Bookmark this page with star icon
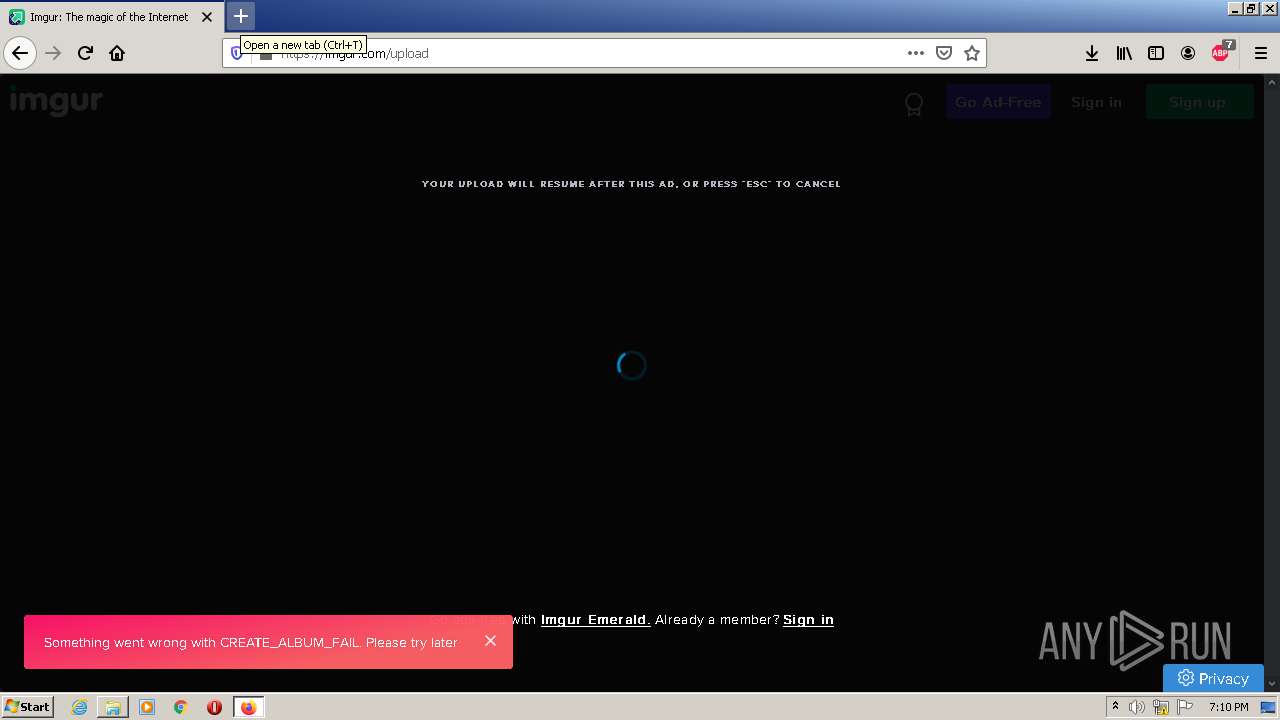Viewport: 1280px width, 720px height. [971, 53]
